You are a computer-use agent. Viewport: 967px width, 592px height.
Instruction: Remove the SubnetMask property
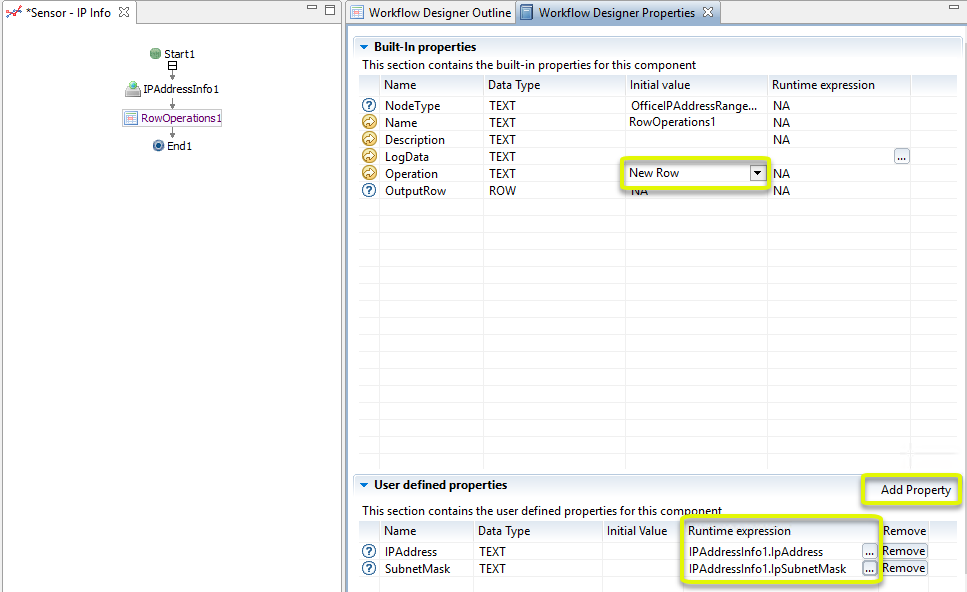click(x=903, y=568)
